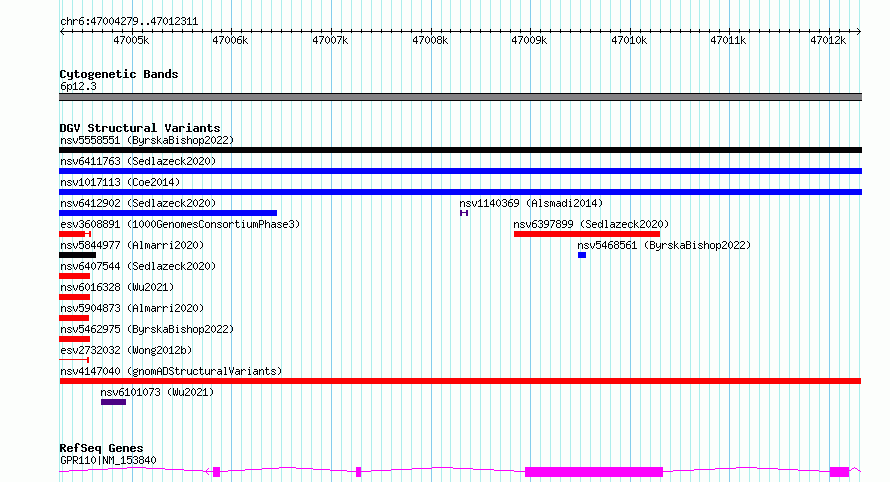Open the nsv6397899 (Sedlazeck2020) label

click(x=591, y=224)
